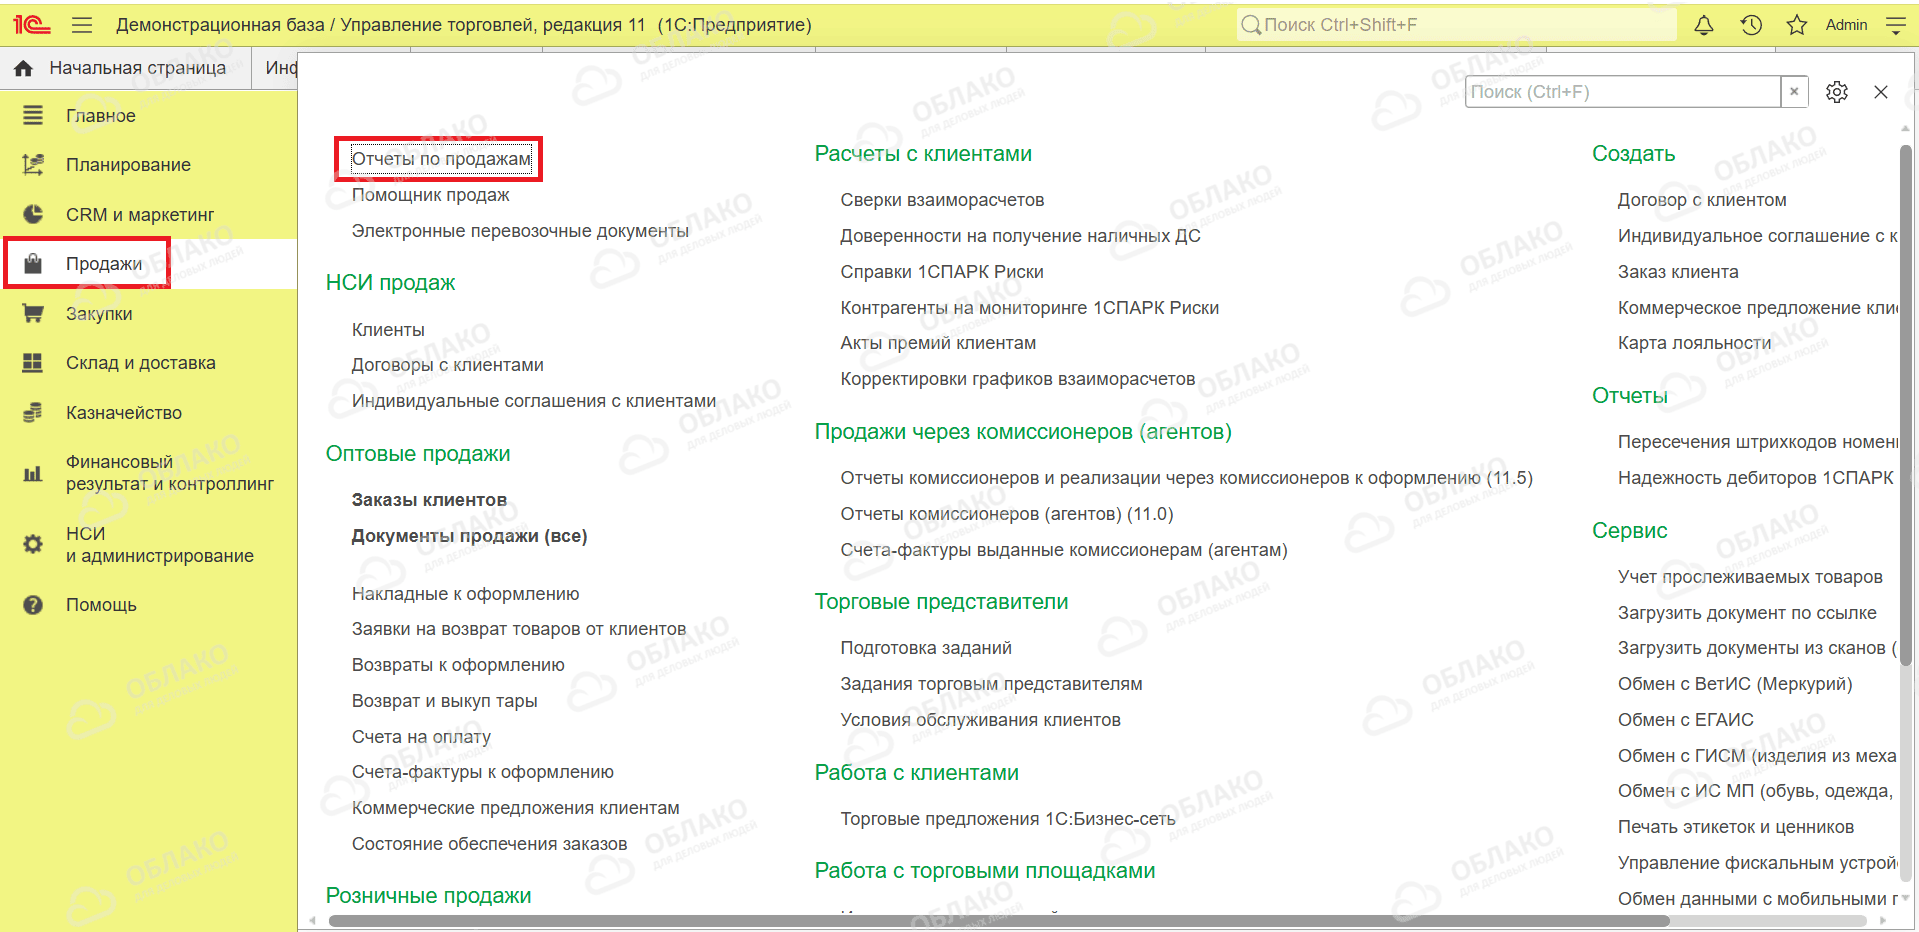Create Заказ клиента
The width and height of the screenshot is (1919, 932).
pyautogui.click(x=1678, y=272)
